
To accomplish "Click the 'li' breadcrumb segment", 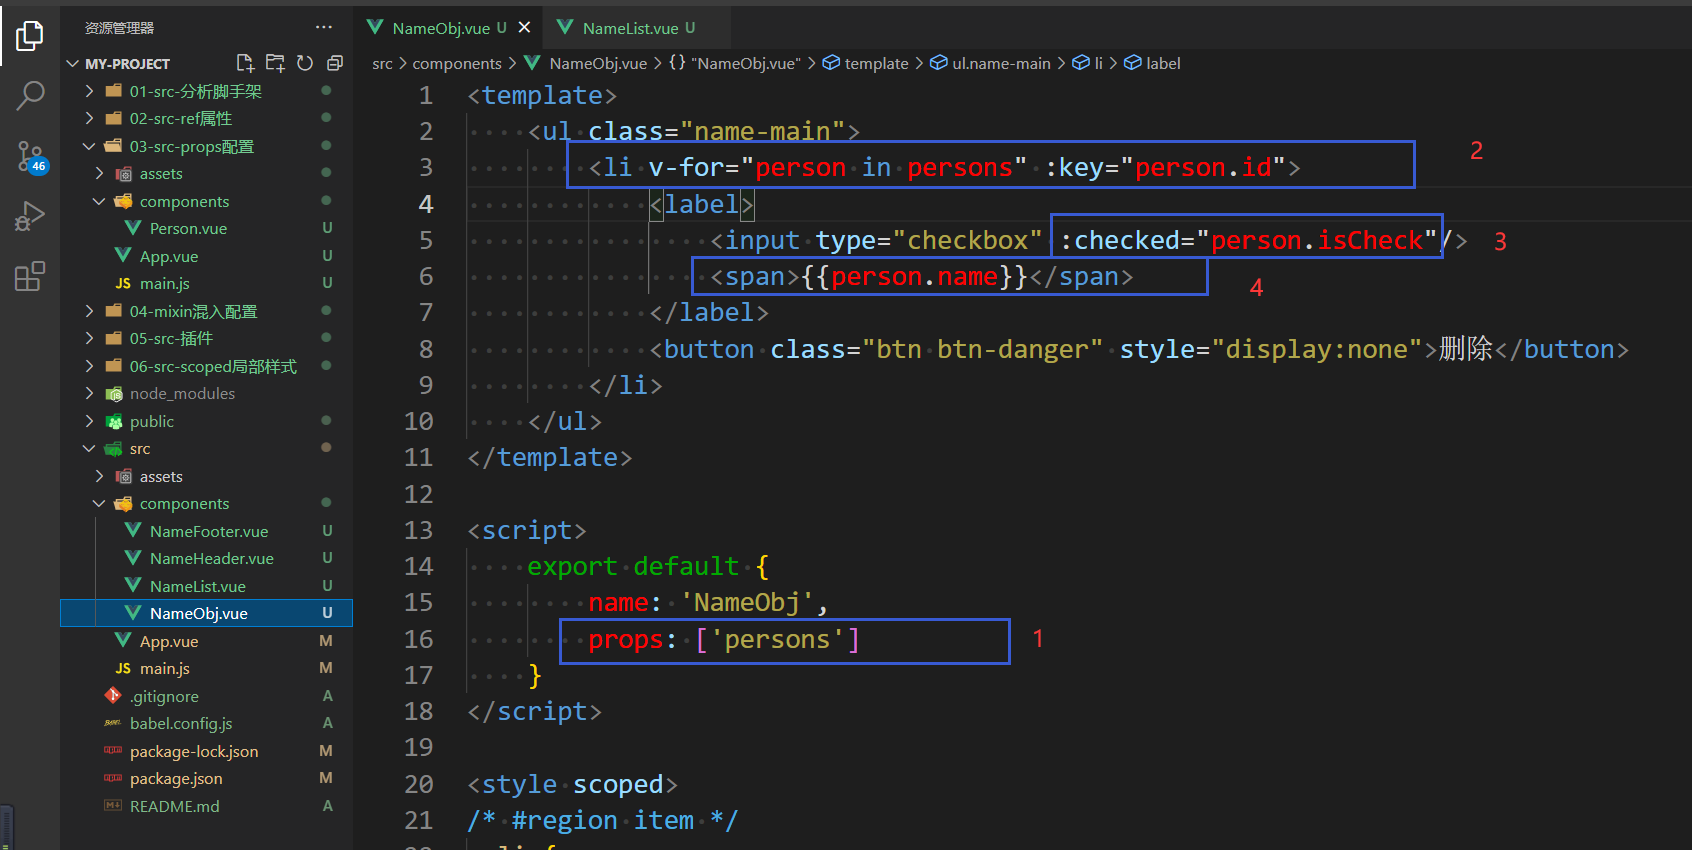I will 1098,63.
